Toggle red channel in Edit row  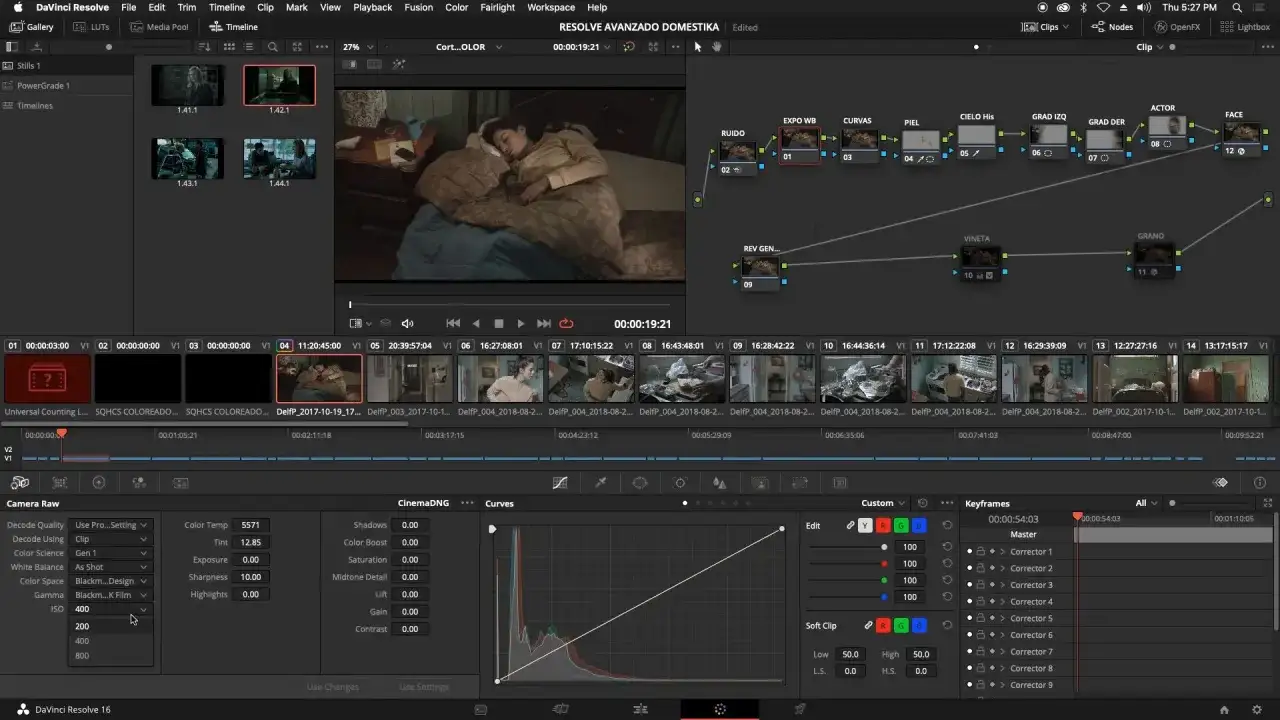(x=883, y=525)
